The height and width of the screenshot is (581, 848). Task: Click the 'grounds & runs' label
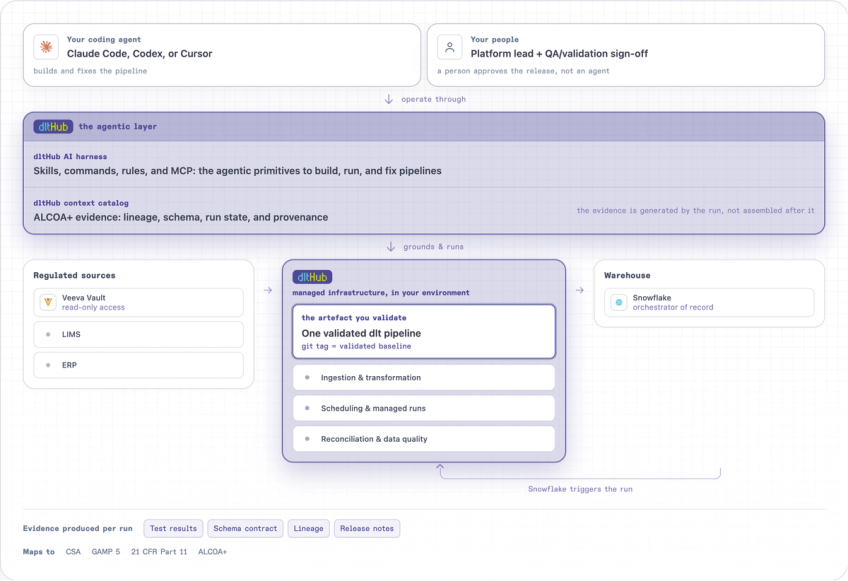(x=433, y=247)
